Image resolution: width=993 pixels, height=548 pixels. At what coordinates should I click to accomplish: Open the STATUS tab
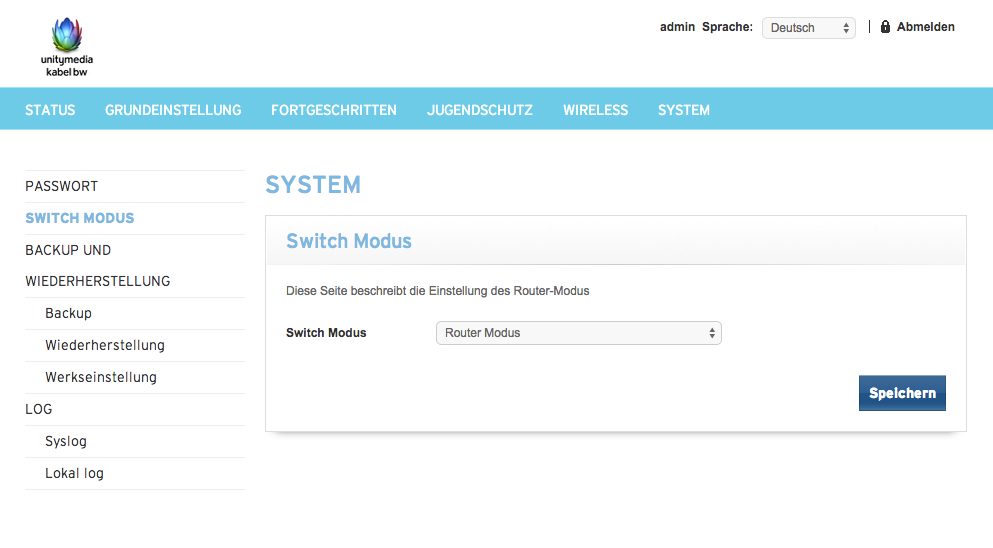pyautogui.click(x=50, y=110)
